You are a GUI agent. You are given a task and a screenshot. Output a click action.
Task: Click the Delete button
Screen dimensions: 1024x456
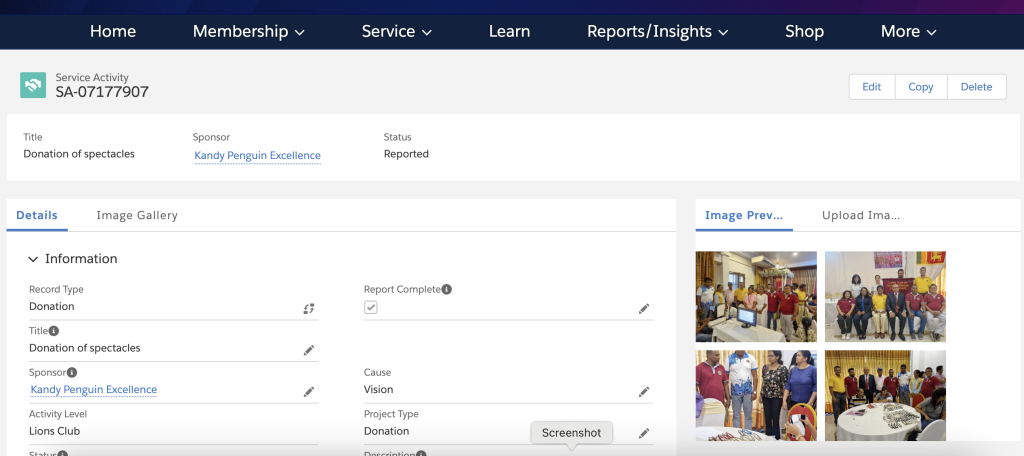[x=976, y=87]
